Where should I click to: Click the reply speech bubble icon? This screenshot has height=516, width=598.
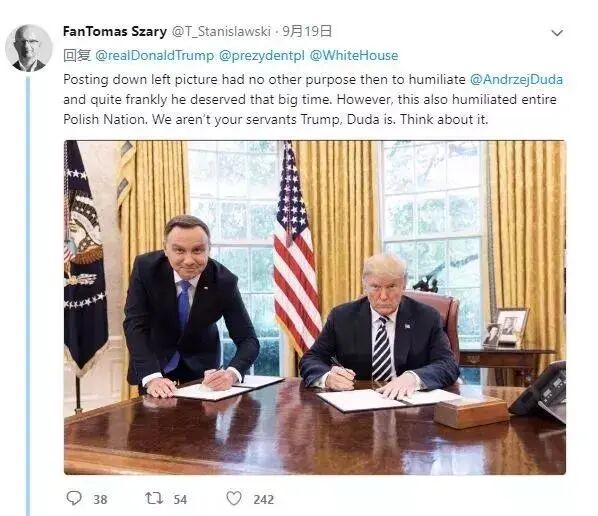pos(74,498)
